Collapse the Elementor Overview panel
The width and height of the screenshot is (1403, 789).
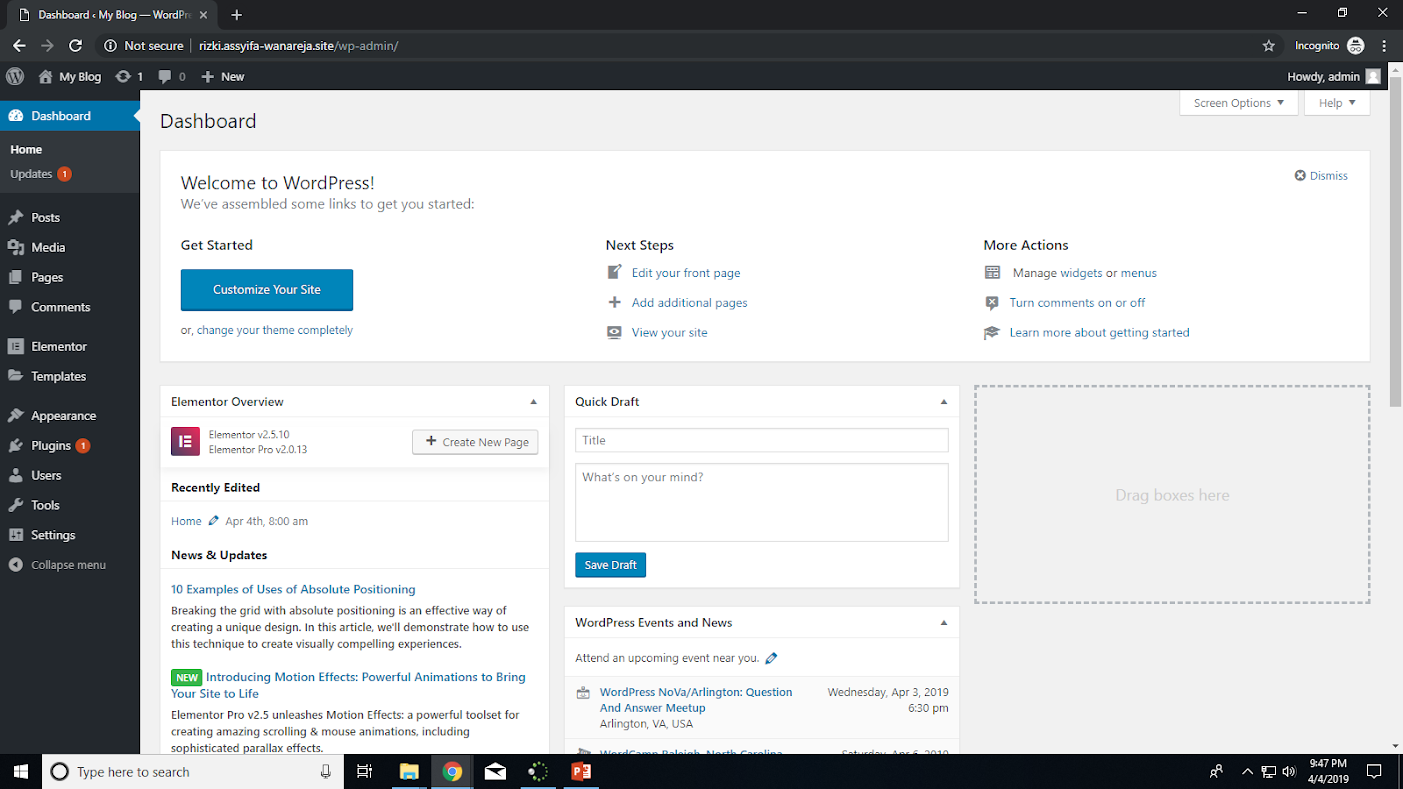click(533, 402)
